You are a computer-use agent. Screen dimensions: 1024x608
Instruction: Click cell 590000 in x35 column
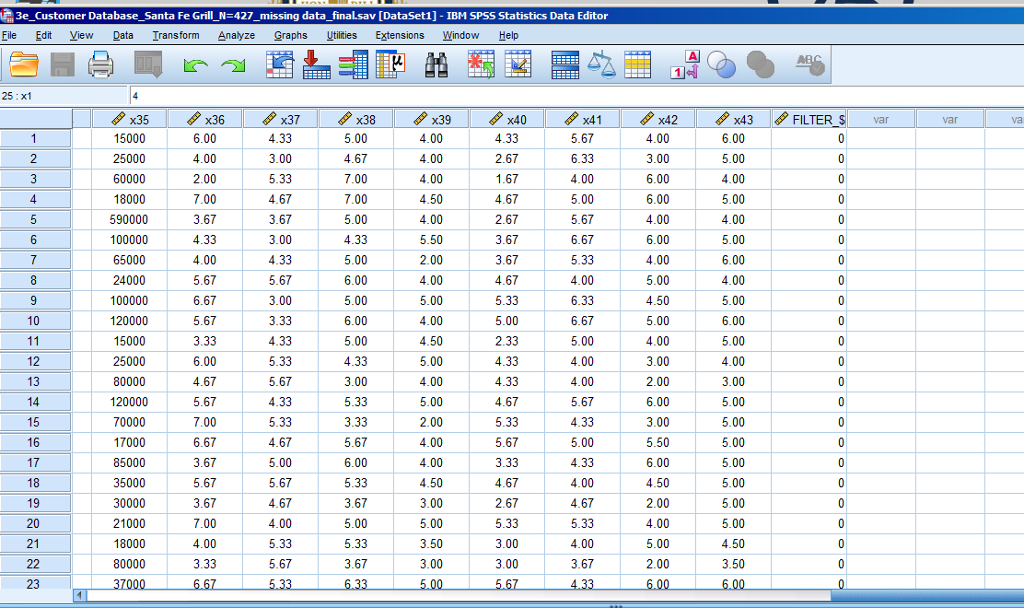tap(129, 219)
